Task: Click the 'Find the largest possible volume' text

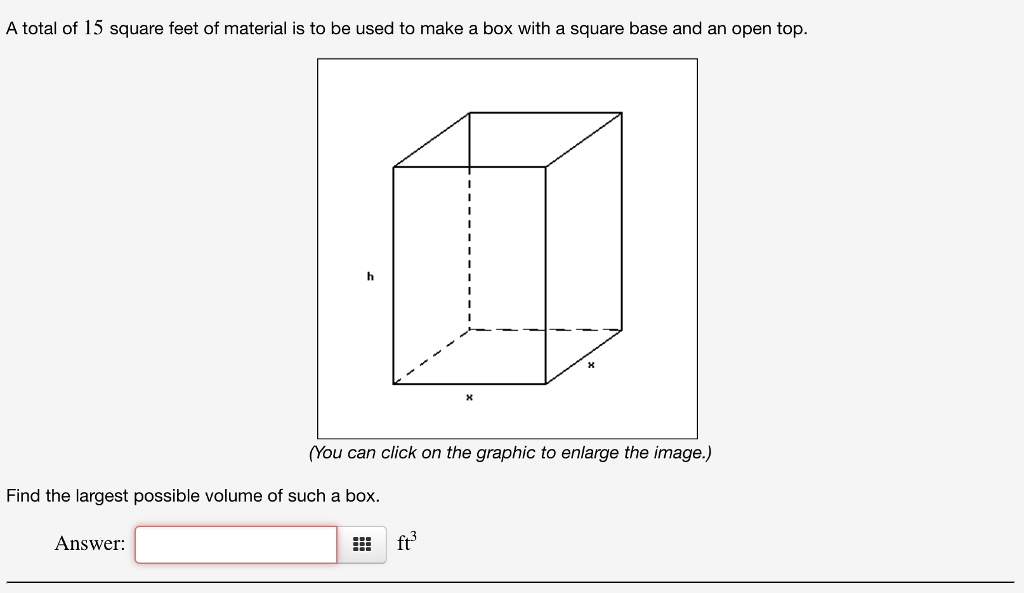Action: tap(191, 496)
